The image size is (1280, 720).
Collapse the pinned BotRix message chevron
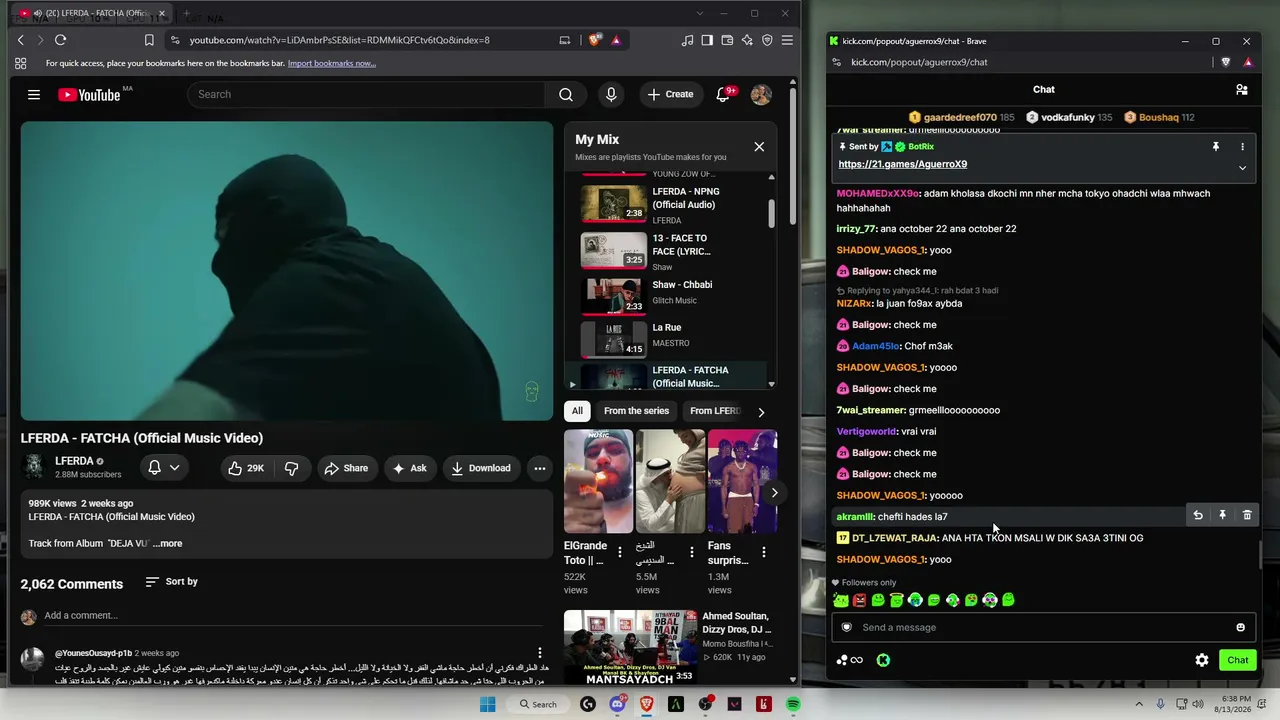click(x=1242, y=168)
